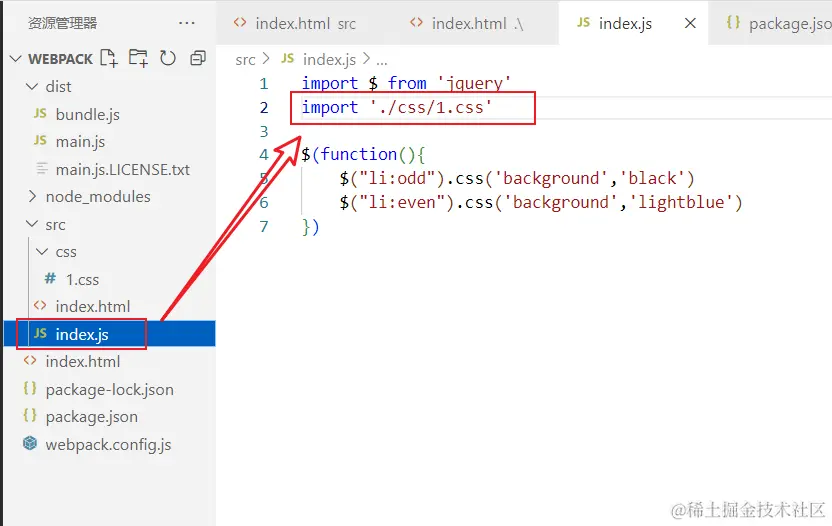The width and height of the screenshot is (832, 526).
Task: Click the index.js breadcrumb segment
Action: click(329, 60)
